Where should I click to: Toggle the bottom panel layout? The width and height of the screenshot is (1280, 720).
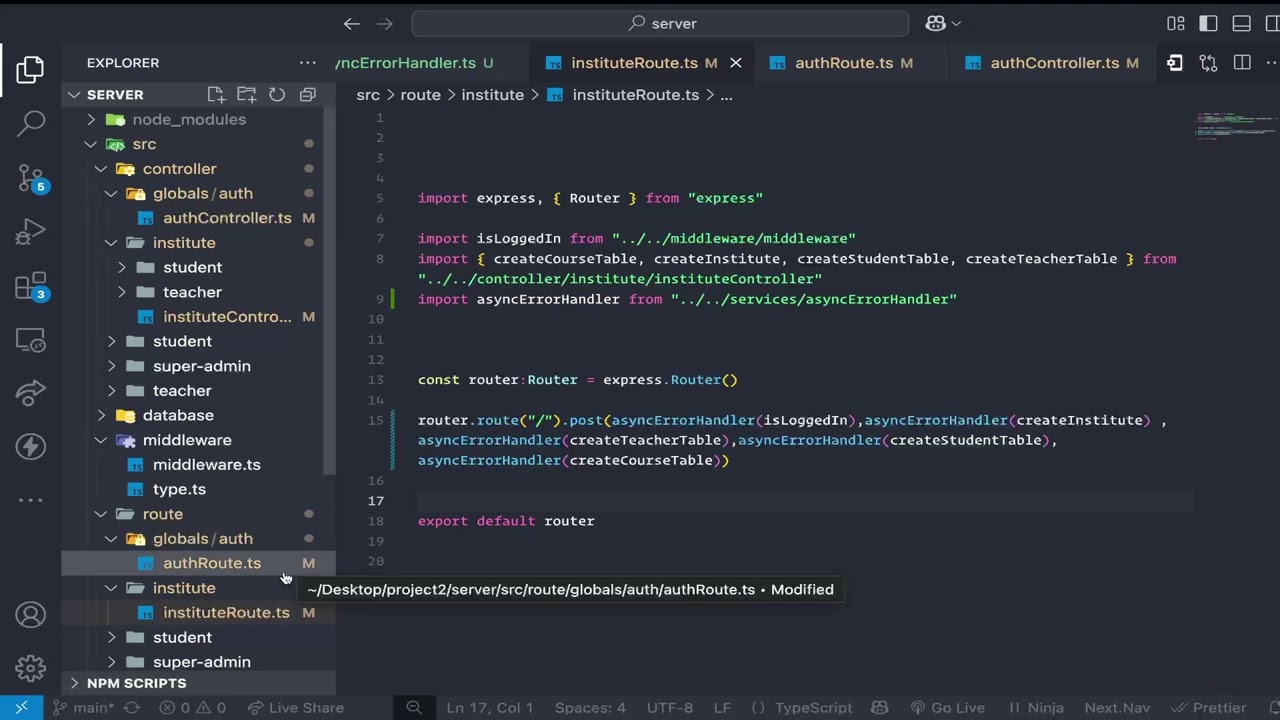pos(1242,23)
